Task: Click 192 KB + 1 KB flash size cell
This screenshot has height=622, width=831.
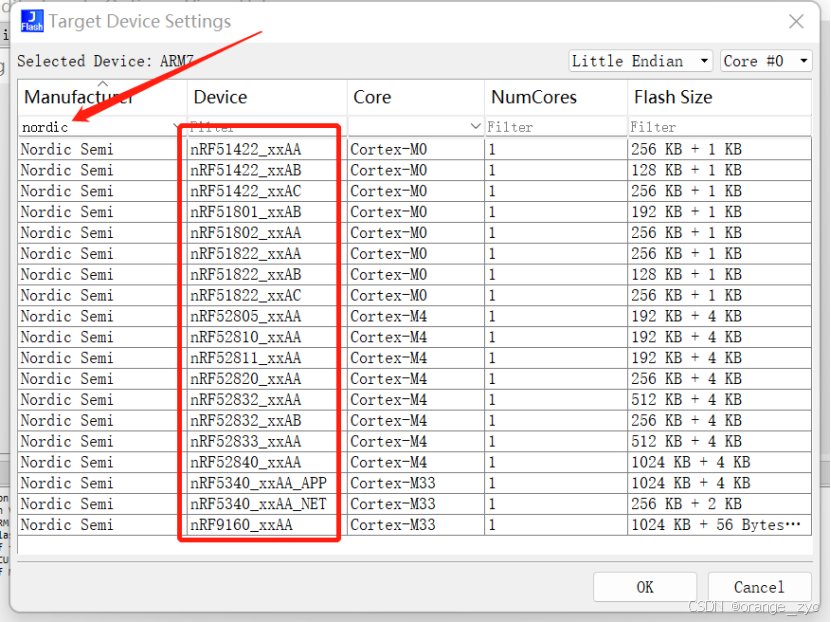Action: (x=686, y=212)
